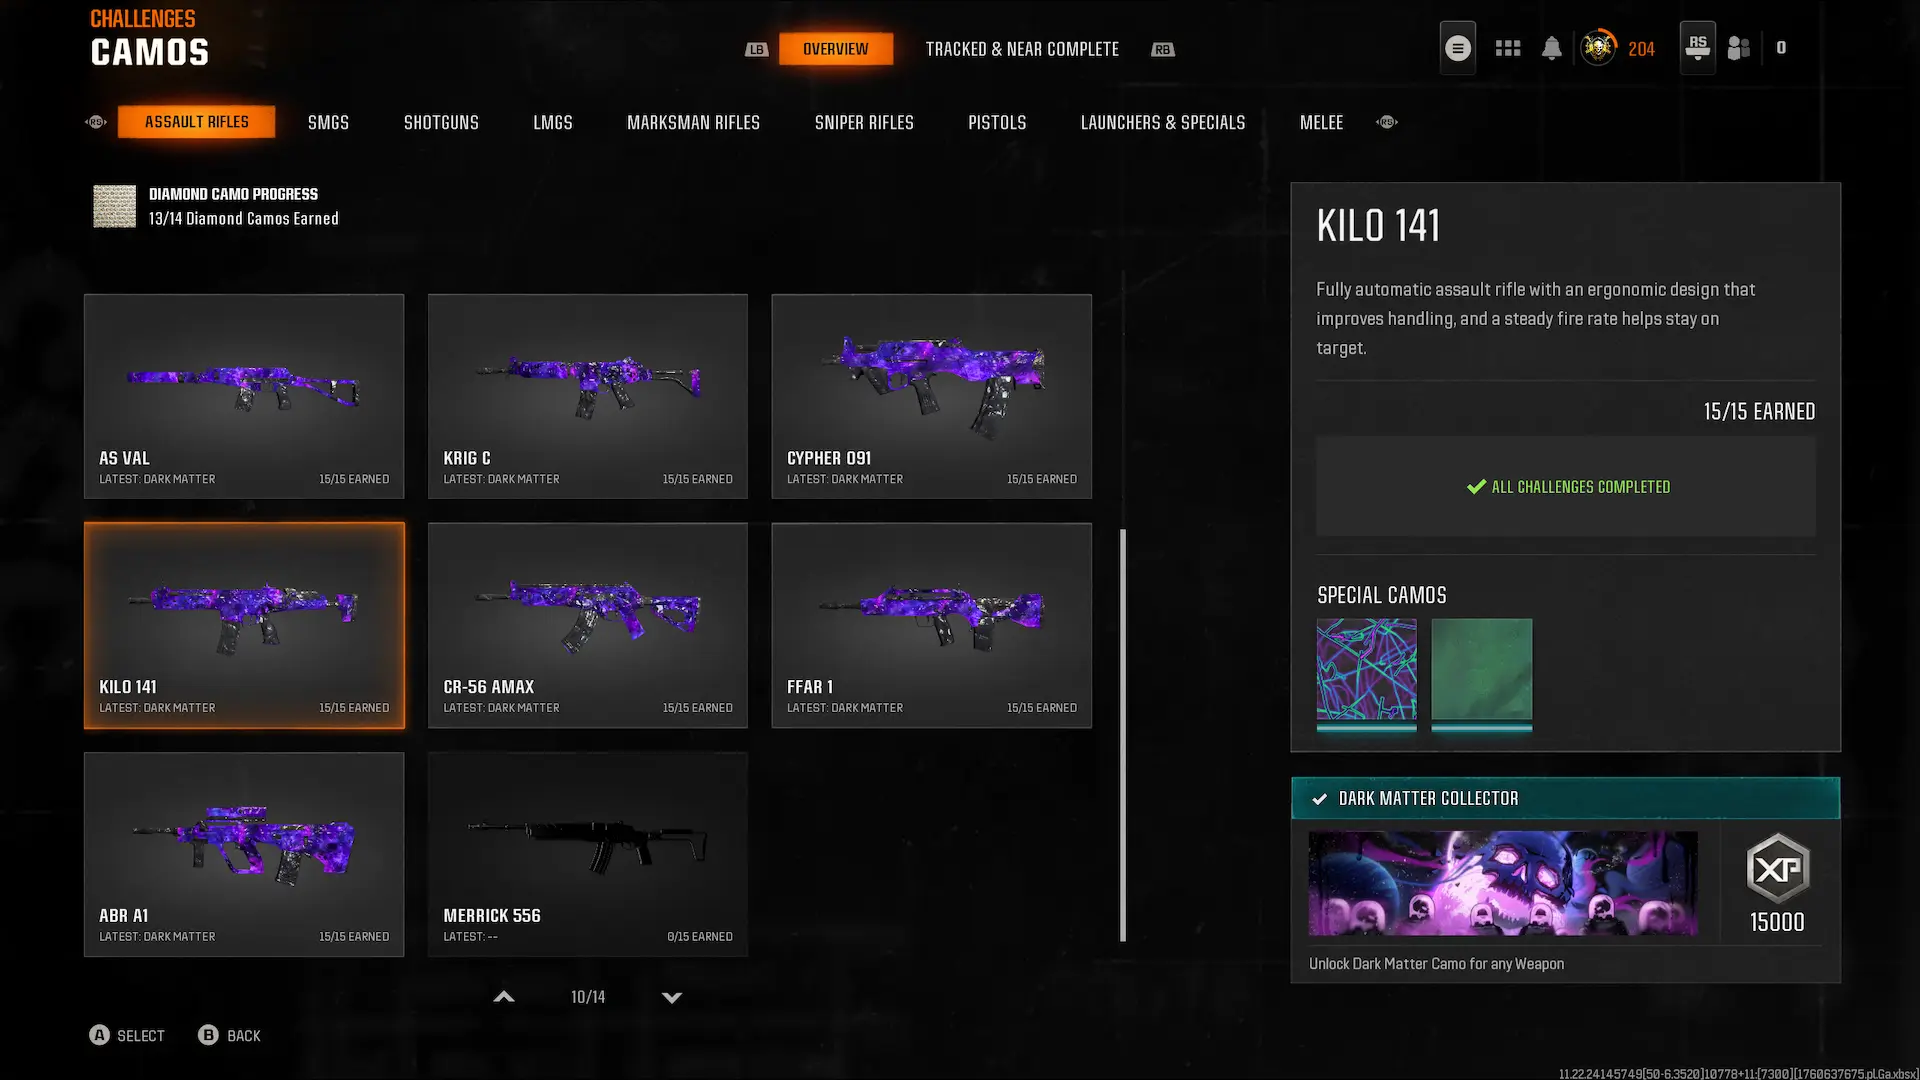The image size is (1920, 1080).
Task: Click the prestige emblem next to 204
Action: (x=1598, y=47)
